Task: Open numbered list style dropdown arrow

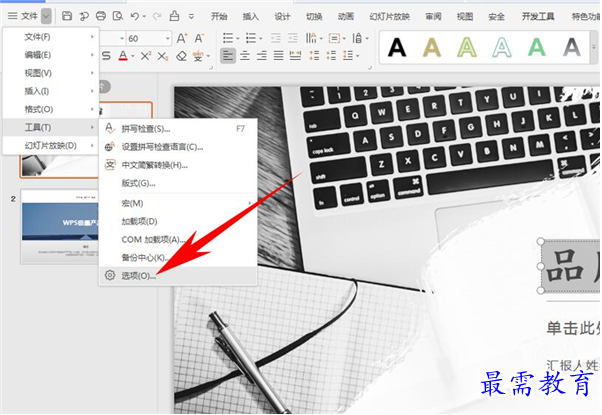Action: pyautogui.click(x=260, y=38)
